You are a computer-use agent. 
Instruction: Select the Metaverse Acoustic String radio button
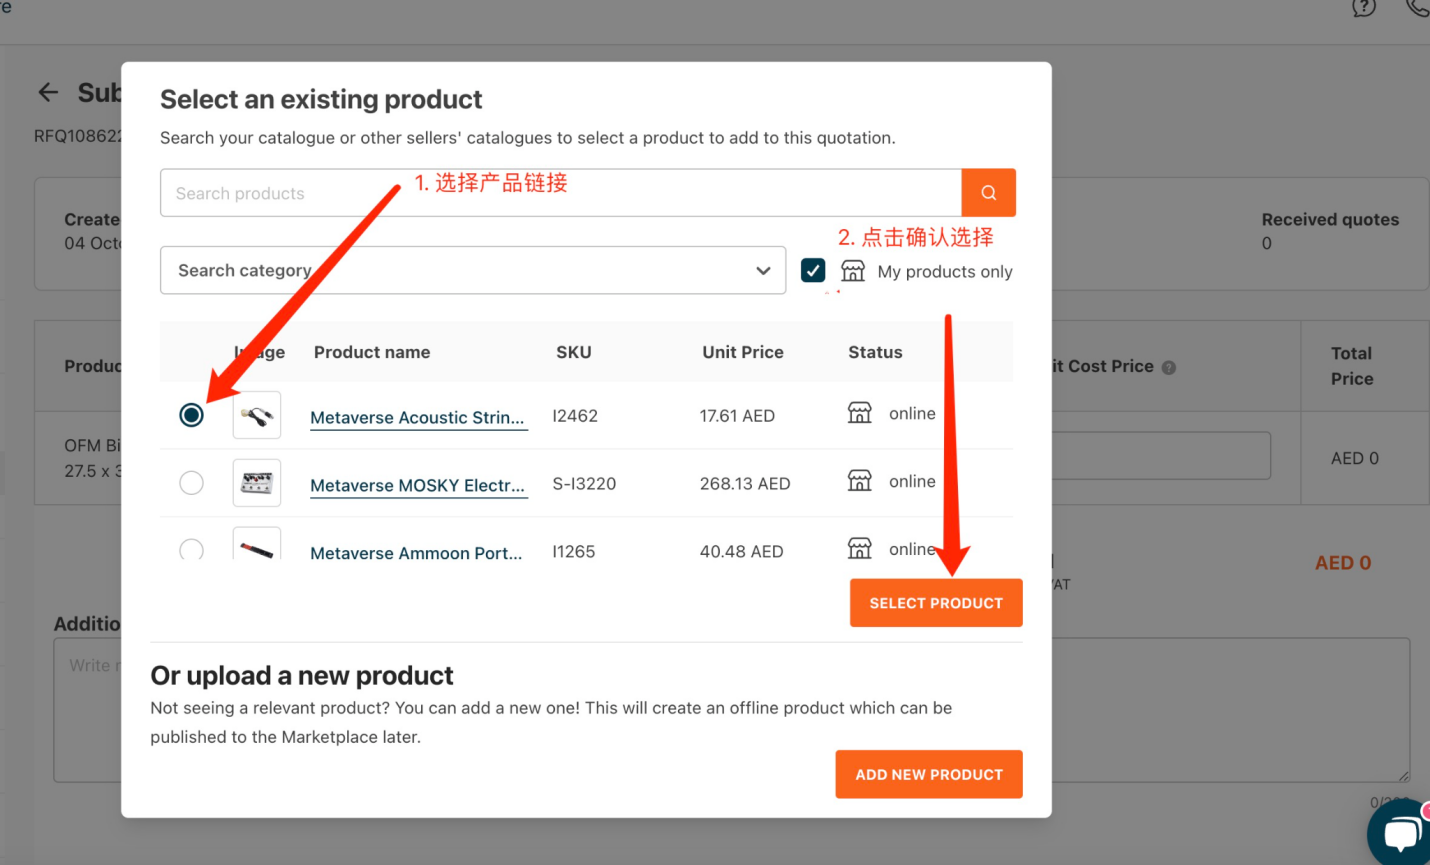point(191,415)
